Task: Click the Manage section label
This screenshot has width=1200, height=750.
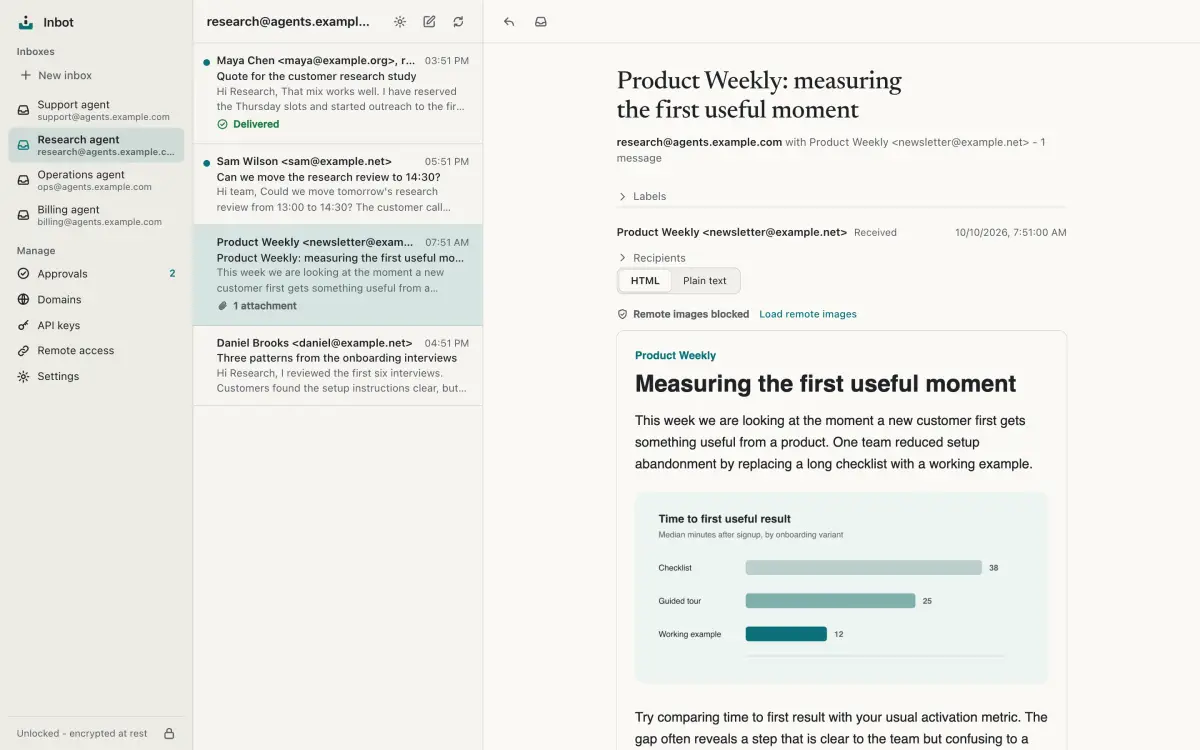Action: [36, 251]
